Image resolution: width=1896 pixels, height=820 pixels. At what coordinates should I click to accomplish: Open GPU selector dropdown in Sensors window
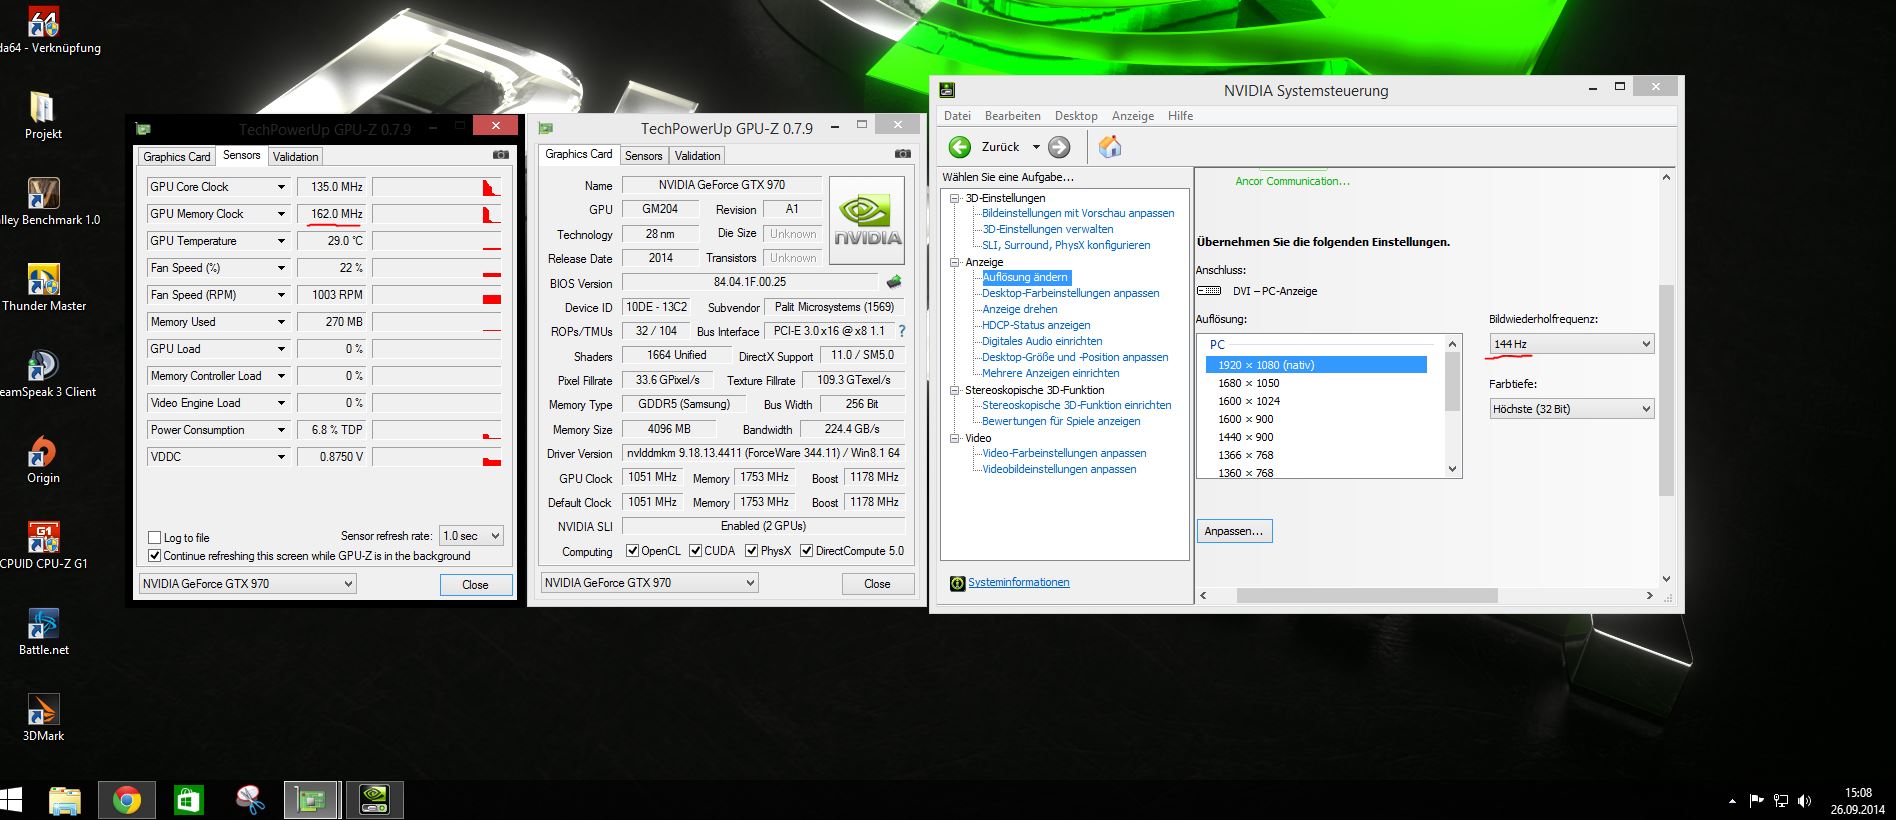pos(247,584)
